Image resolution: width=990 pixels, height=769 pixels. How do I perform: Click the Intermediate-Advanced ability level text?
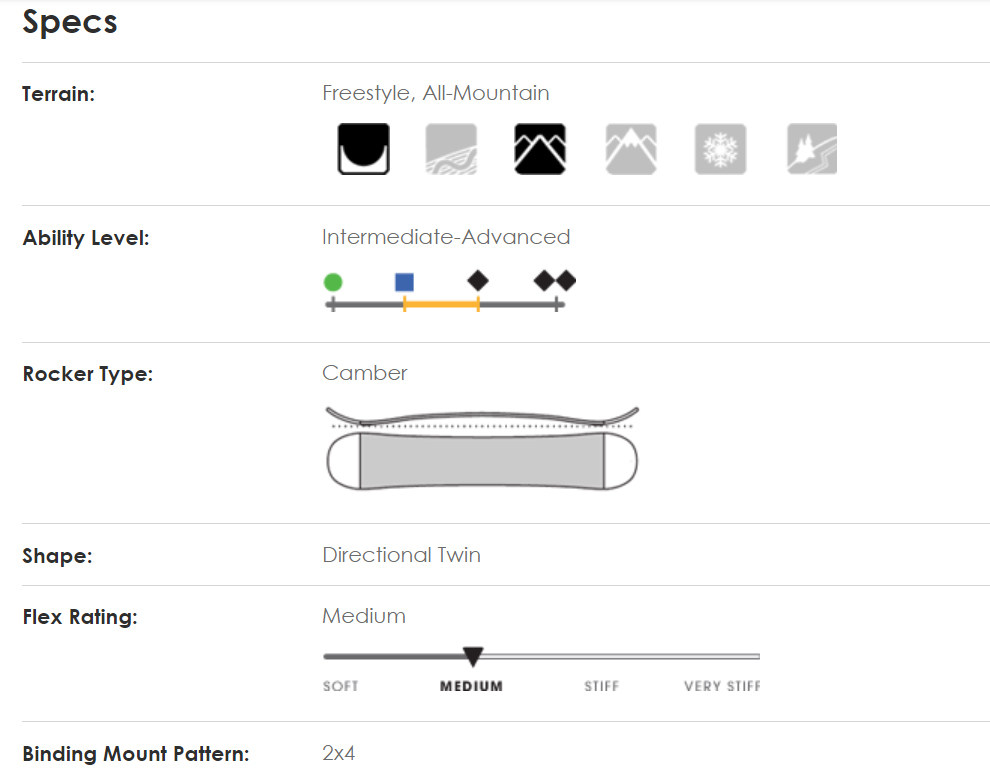[445, 237]
